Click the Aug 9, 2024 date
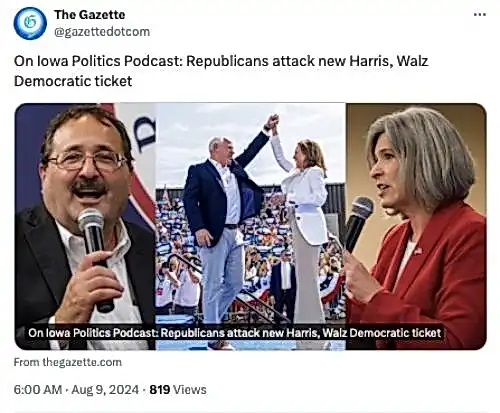The height and width of the screenshot is (413, 500). pyautogui.click(x=105, y=390)
